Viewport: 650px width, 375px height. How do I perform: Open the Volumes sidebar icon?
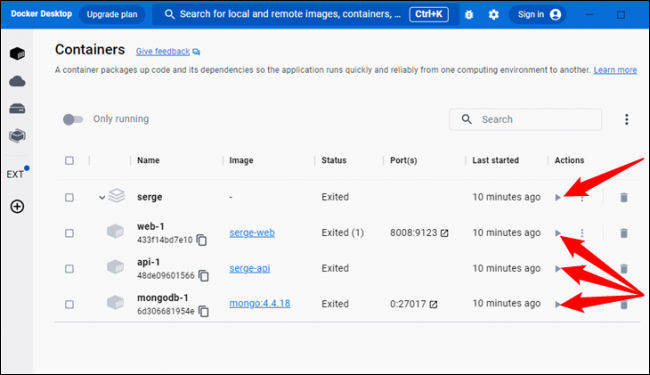(17, 109)
